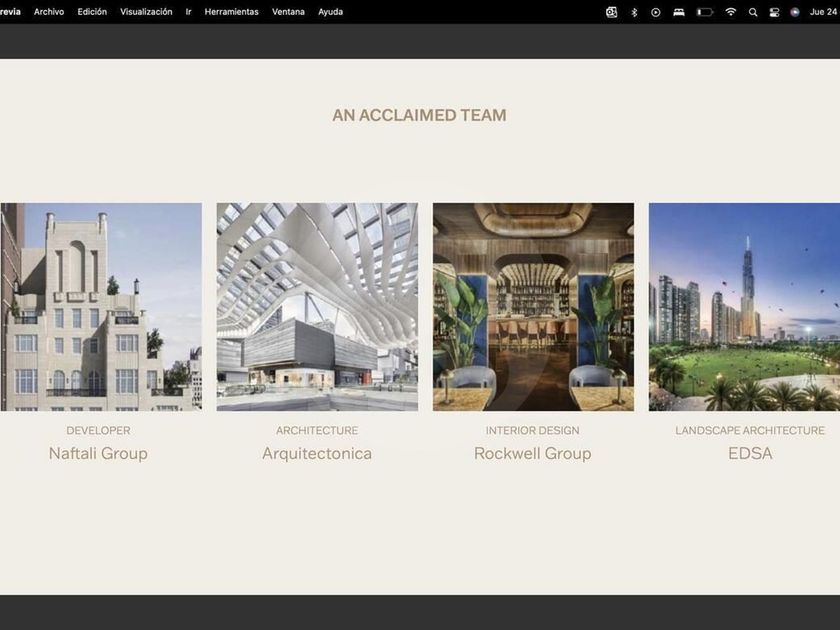Open the Now Playing menu bar icon
The image size is (840, 630).
pyautogui.click(x=656, y=12)
